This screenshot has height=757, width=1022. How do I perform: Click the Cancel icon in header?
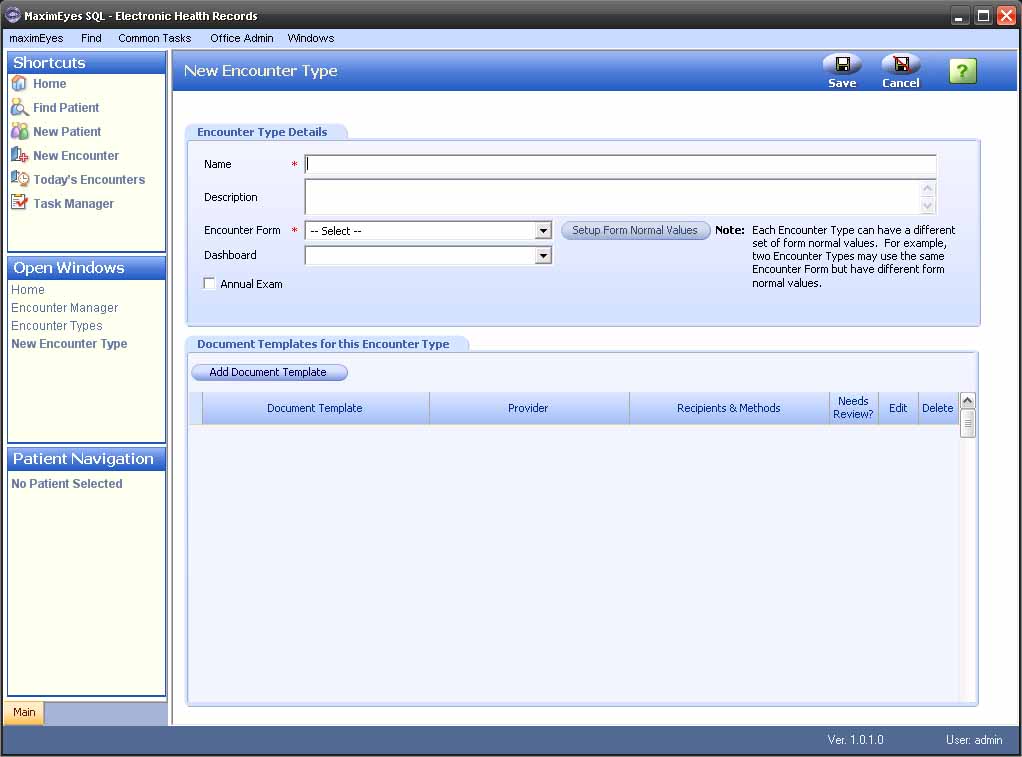coord(901,65)
